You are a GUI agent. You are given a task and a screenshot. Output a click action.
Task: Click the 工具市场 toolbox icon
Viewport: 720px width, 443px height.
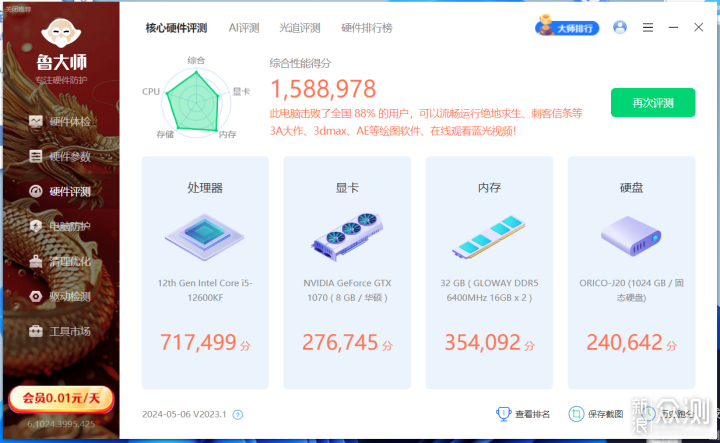coord(35,331)
